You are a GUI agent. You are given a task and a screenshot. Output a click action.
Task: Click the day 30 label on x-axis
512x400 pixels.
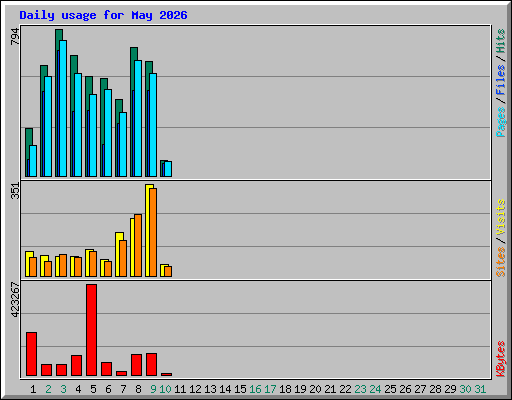[465, 389]
